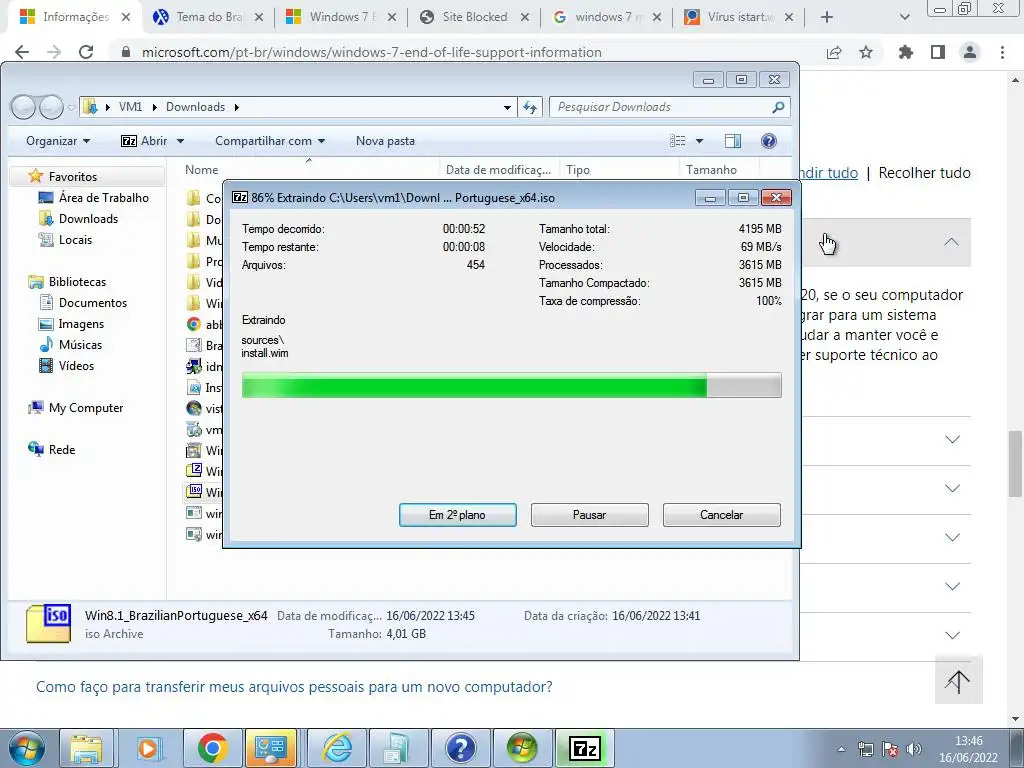Click Pesquisar Downloads search field
Viewport: 1024px width, 768px height.
click(661, 107)
